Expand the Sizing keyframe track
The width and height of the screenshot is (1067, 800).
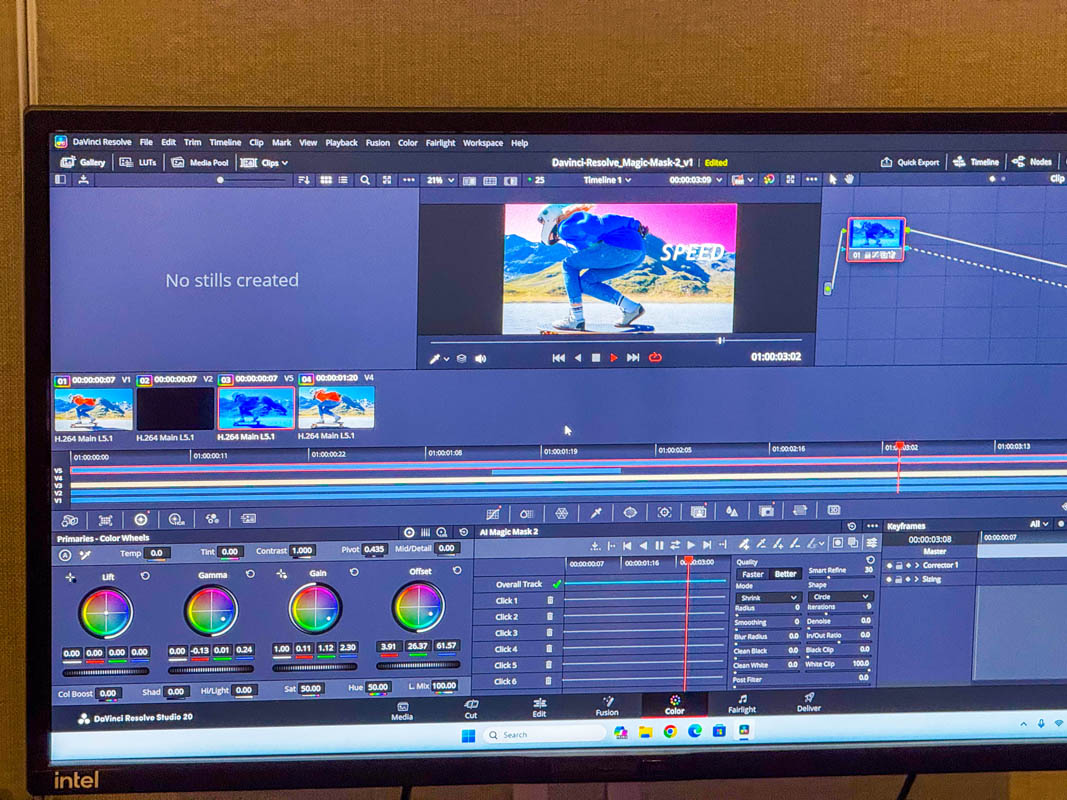(x=917, y=580)
